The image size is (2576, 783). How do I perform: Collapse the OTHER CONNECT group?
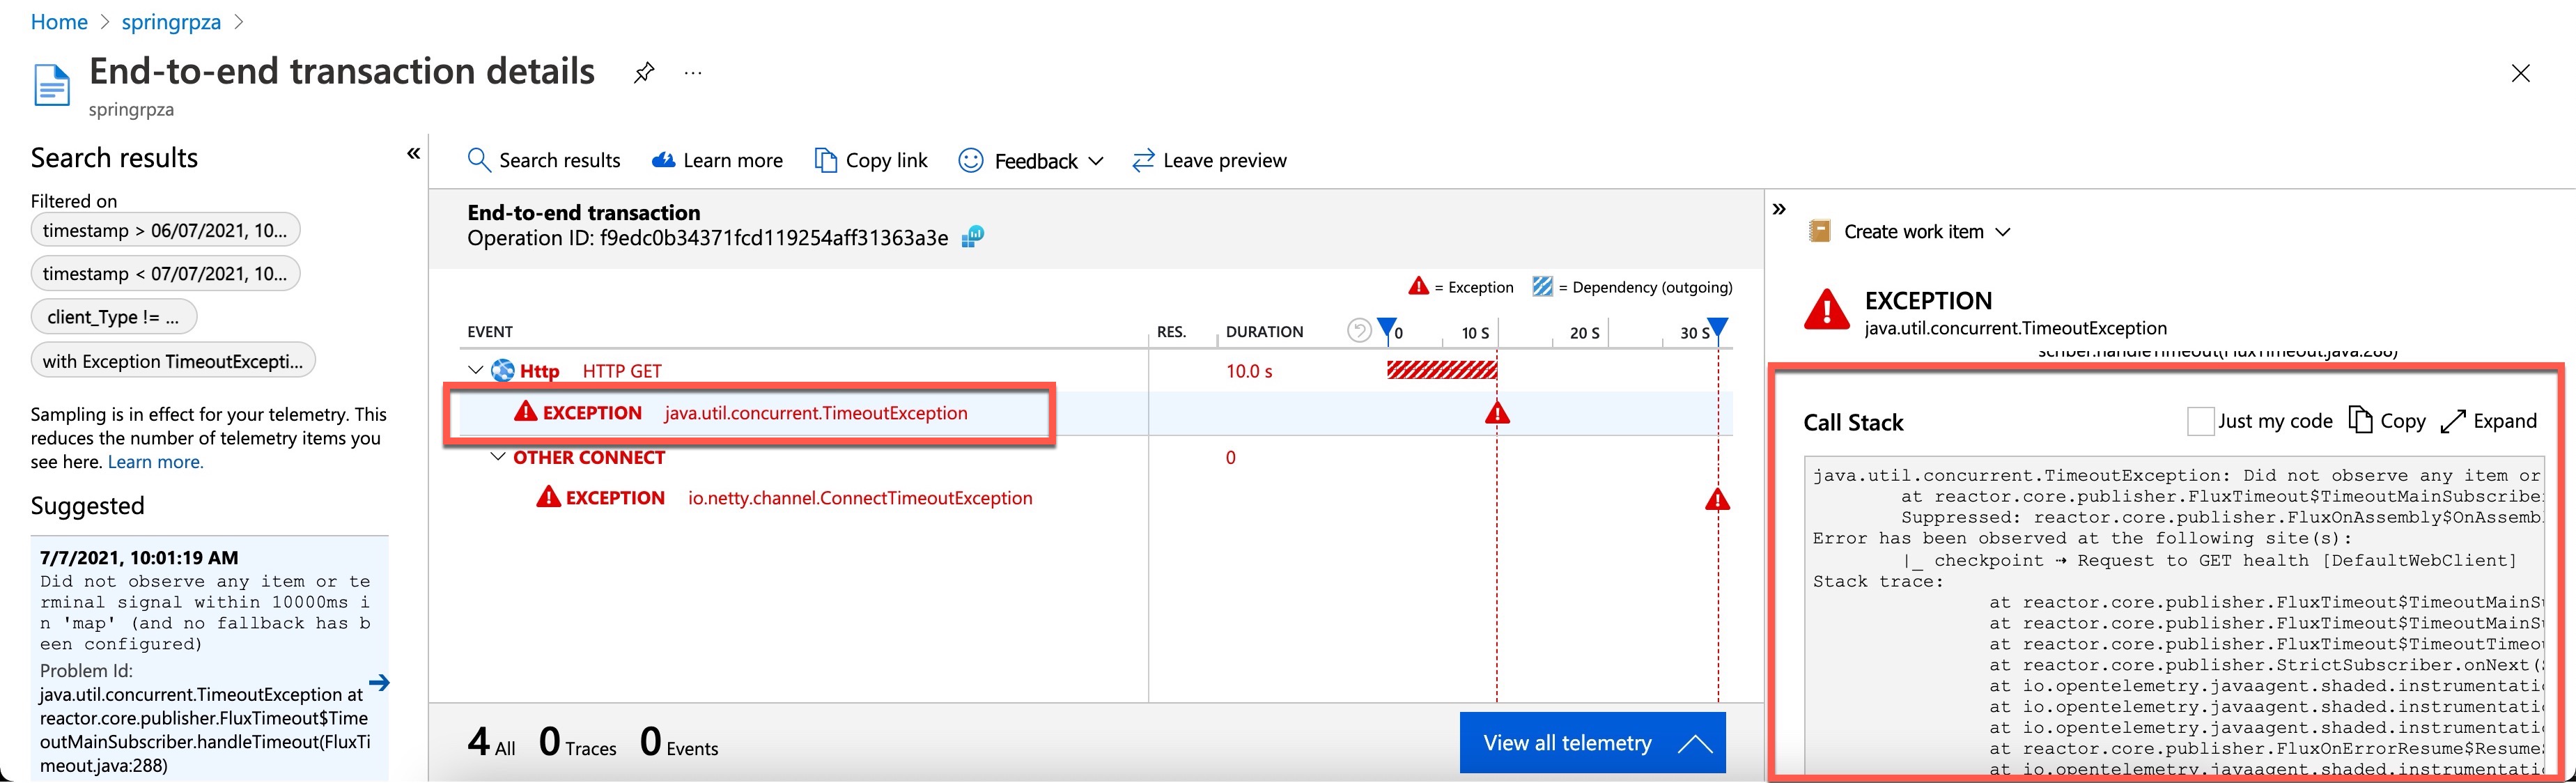click(497, 456)
